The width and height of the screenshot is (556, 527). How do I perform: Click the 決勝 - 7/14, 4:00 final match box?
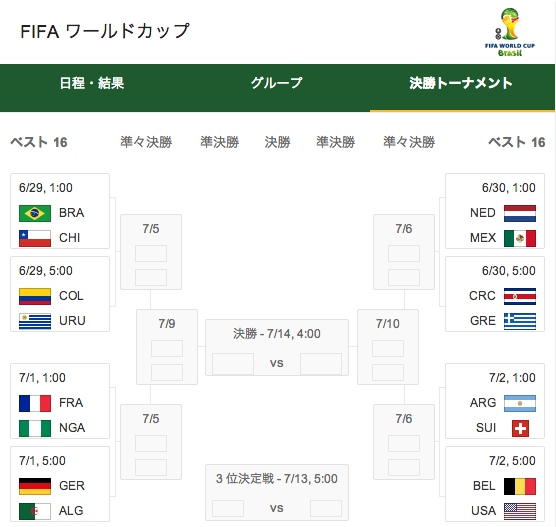(x=277, y=348)
